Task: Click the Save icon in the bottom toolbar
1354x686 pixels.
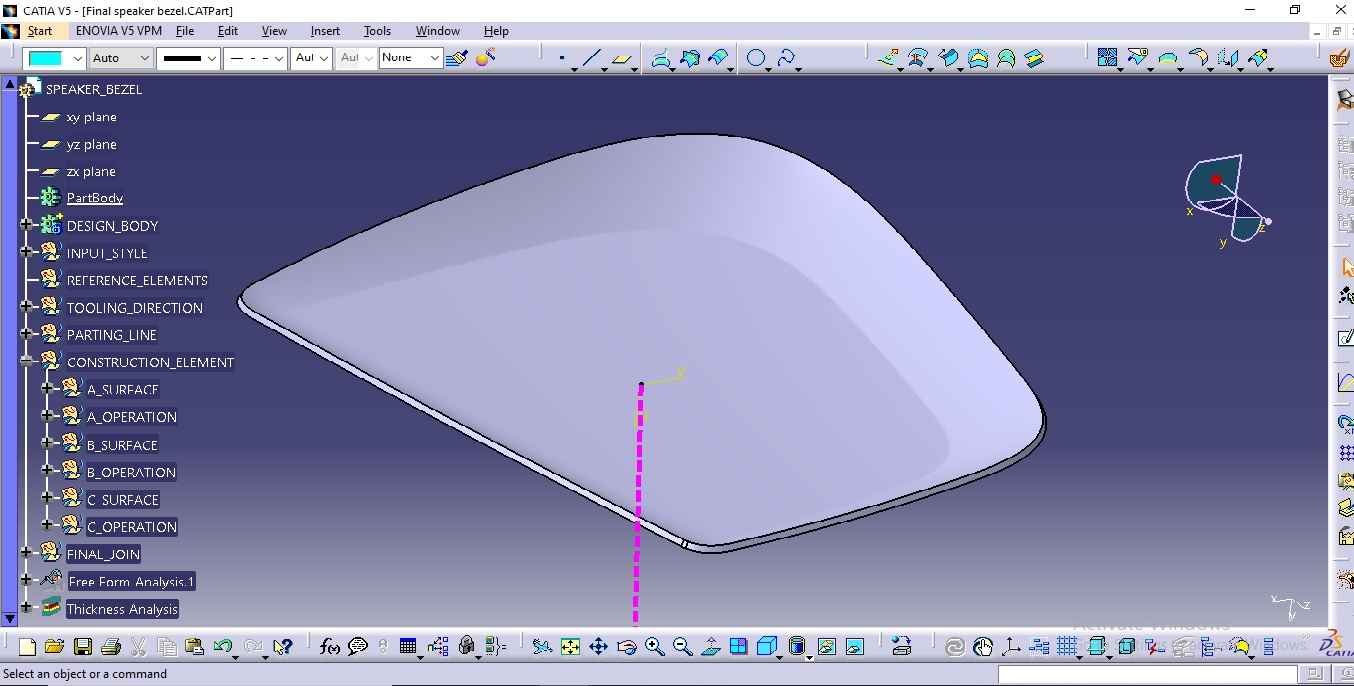Action: pyautogui.click(x=82, y=647)
